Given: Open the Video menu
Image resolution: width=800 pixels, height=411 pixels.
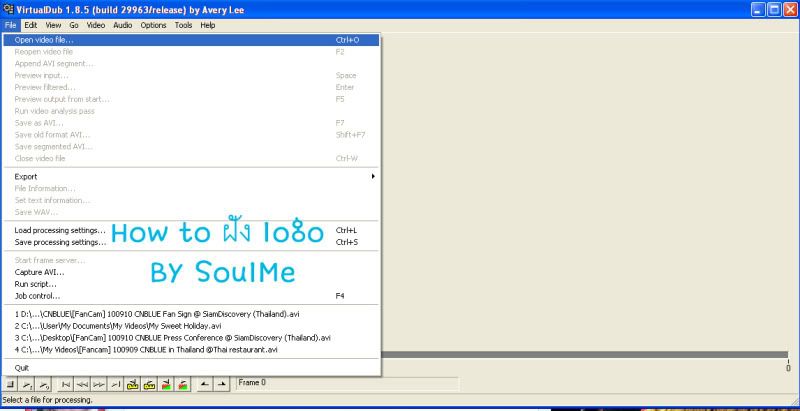Looking at the screenshot, I should click(95, 25).
